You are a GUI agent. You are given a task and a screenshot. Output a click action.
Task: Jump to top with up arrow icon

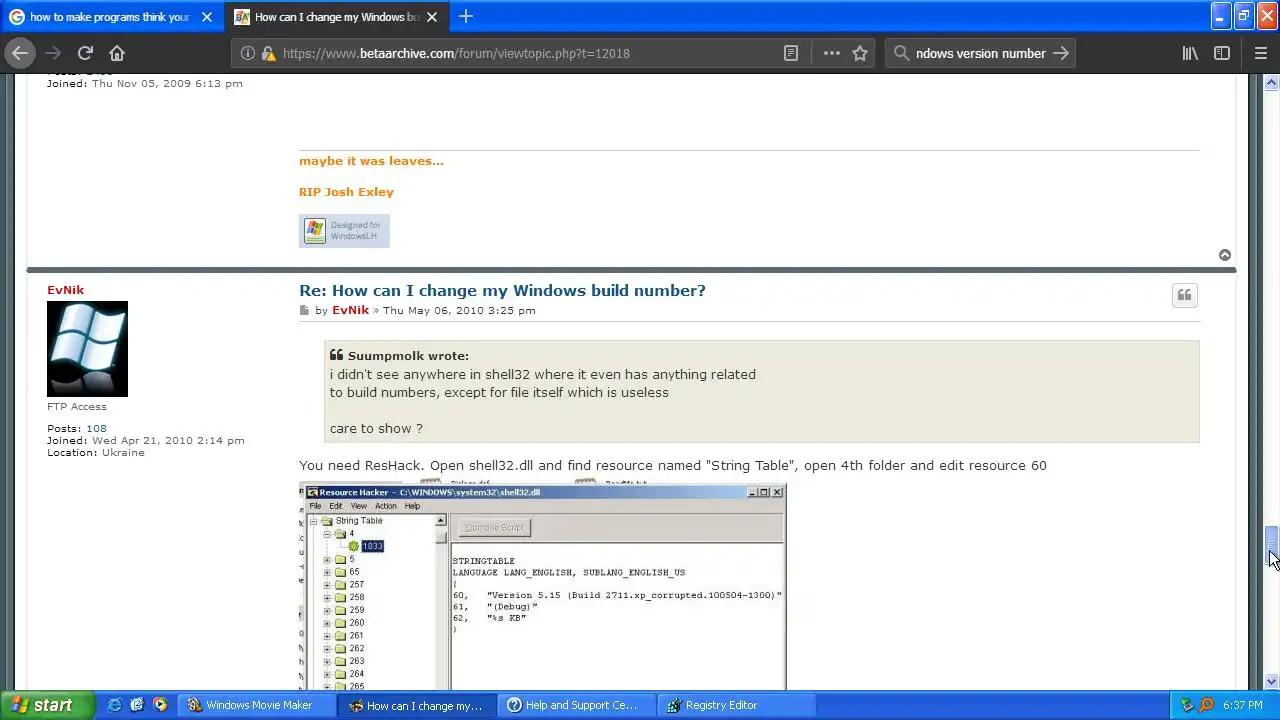1225,255
